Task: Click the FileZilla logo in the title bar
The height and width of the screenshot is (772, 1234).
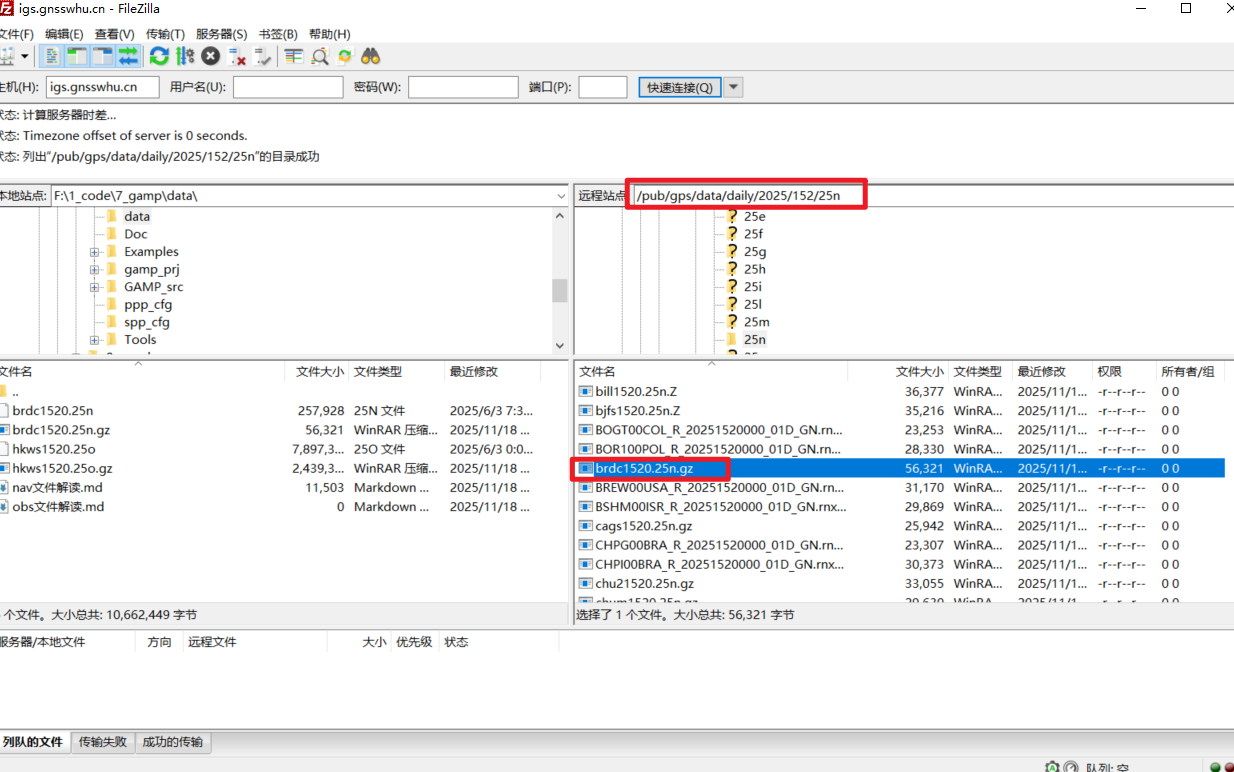Action: (x=6, y=8)
